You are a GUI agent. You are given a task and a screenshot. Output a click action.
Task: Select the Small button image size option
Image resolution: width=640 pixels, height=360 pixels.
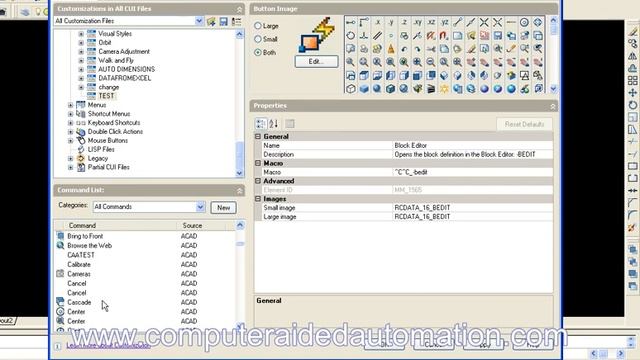[x=258, y=39]
